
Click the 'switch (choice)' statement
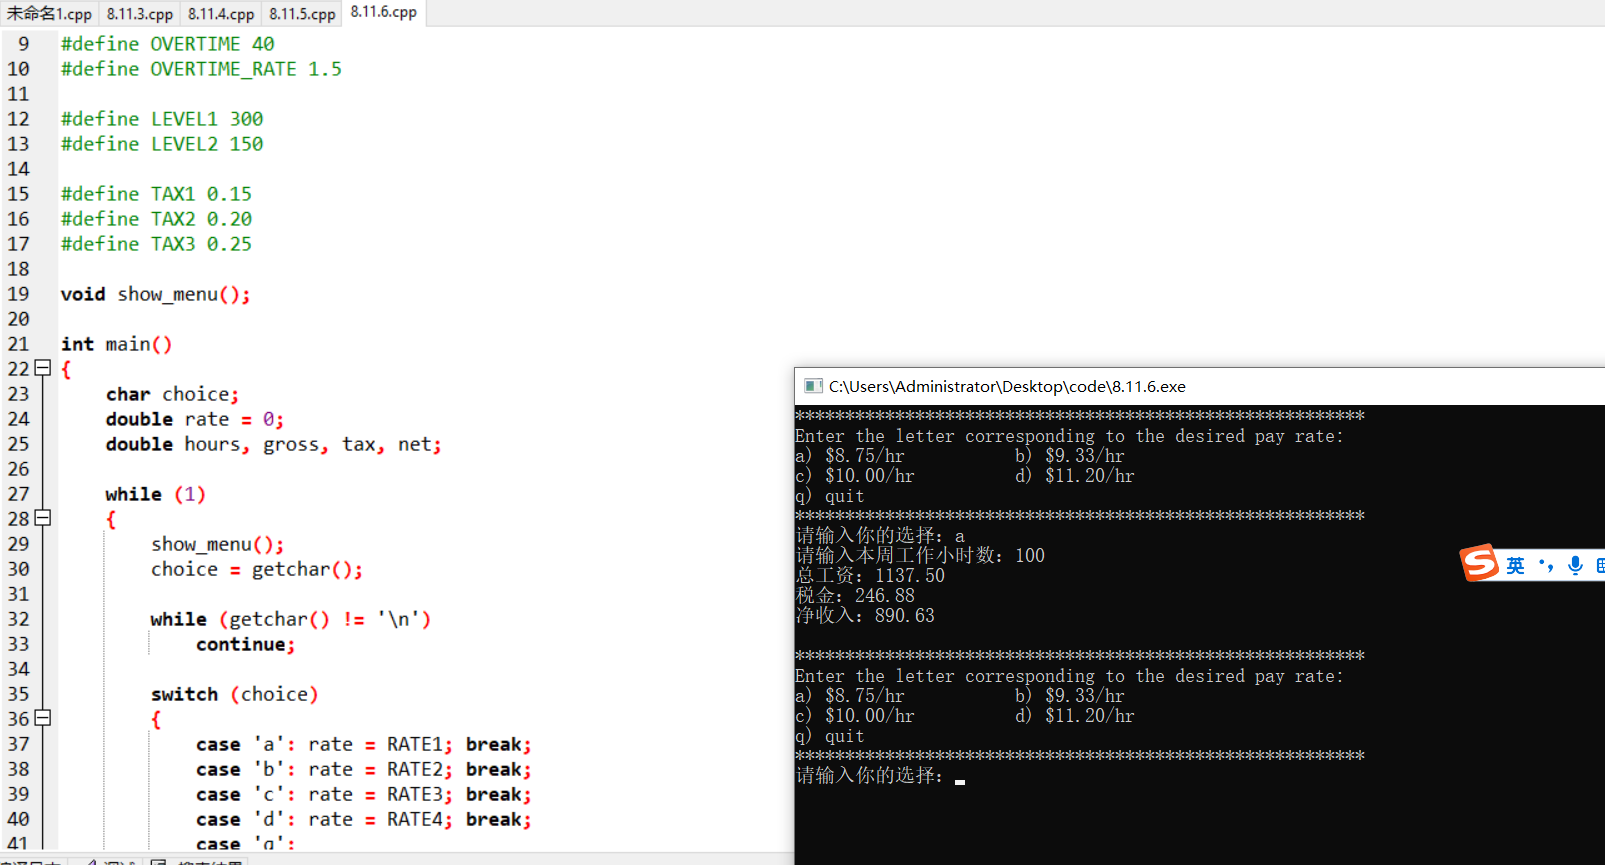coord(234,694)
